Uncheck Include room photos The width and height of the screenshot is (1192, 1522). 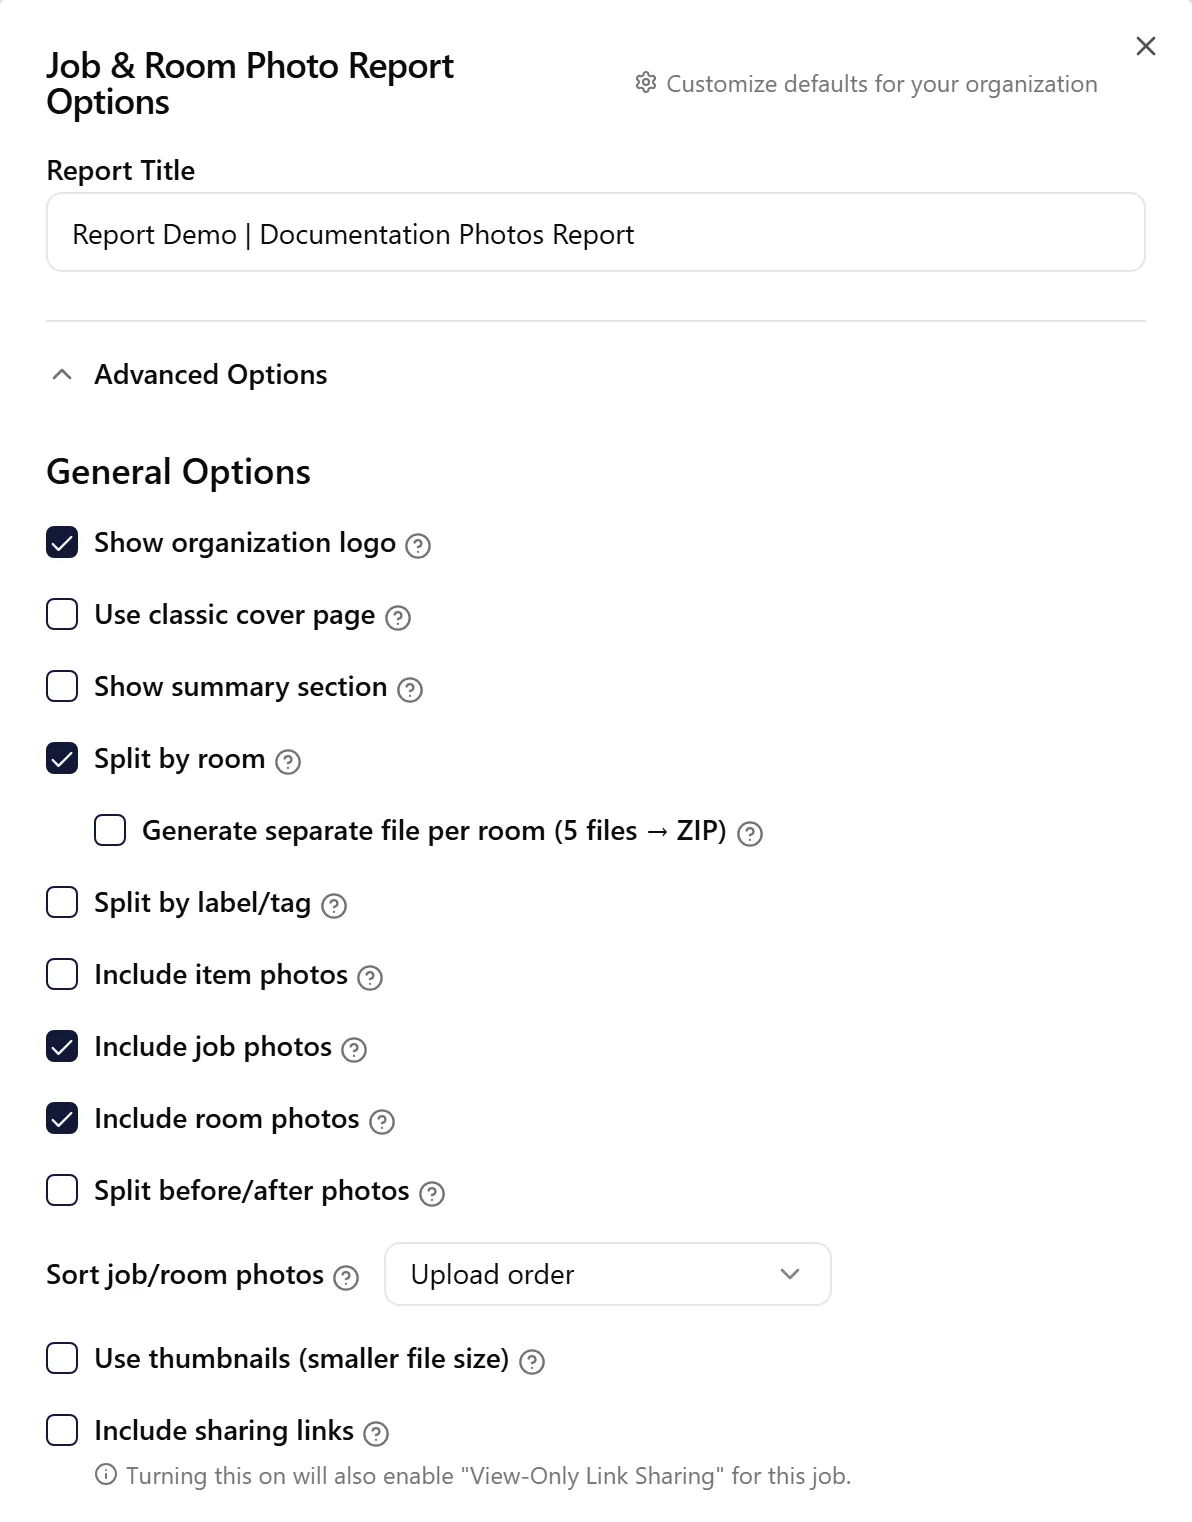tap(62, 1118)
